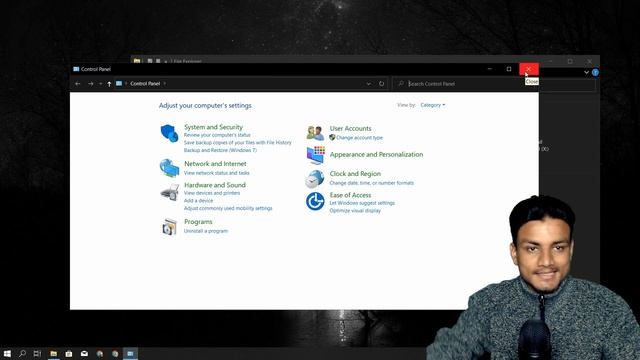
Task: Minimize the Control Panel window
Action: coord(490,69)
